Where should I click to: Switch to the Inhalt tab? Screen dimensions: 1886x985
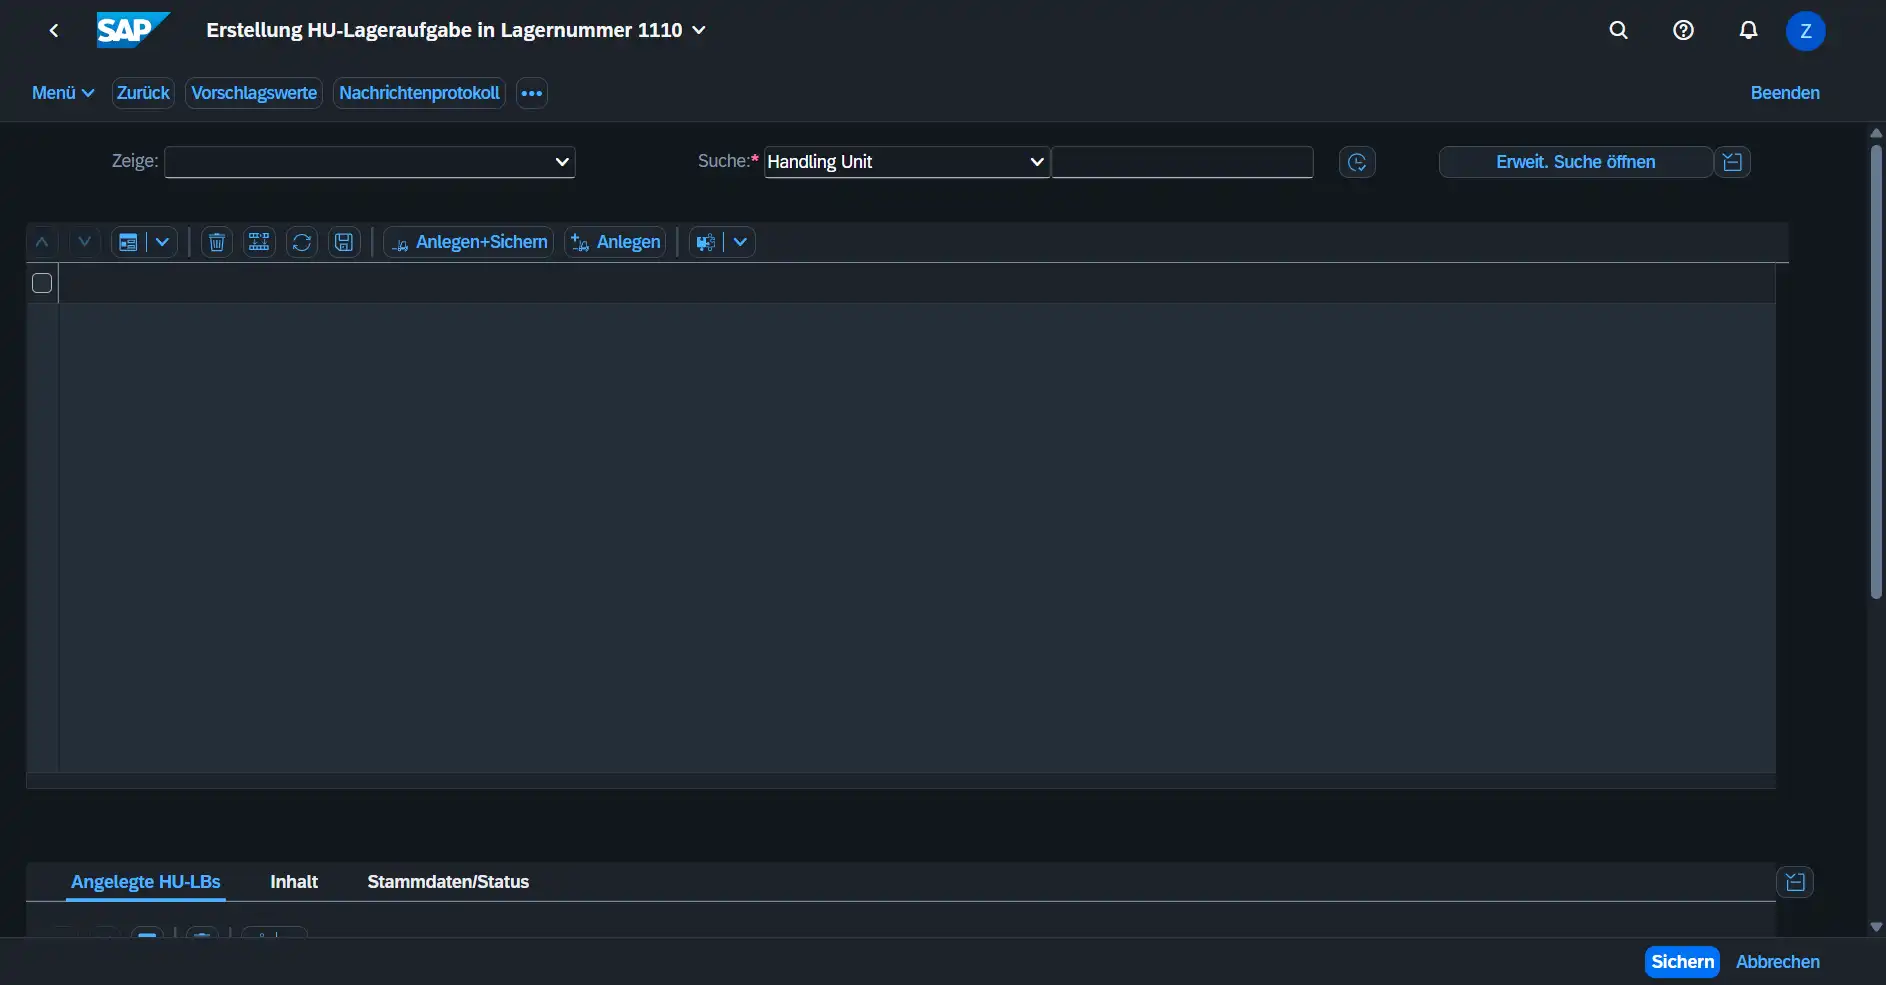pos(294,882)
